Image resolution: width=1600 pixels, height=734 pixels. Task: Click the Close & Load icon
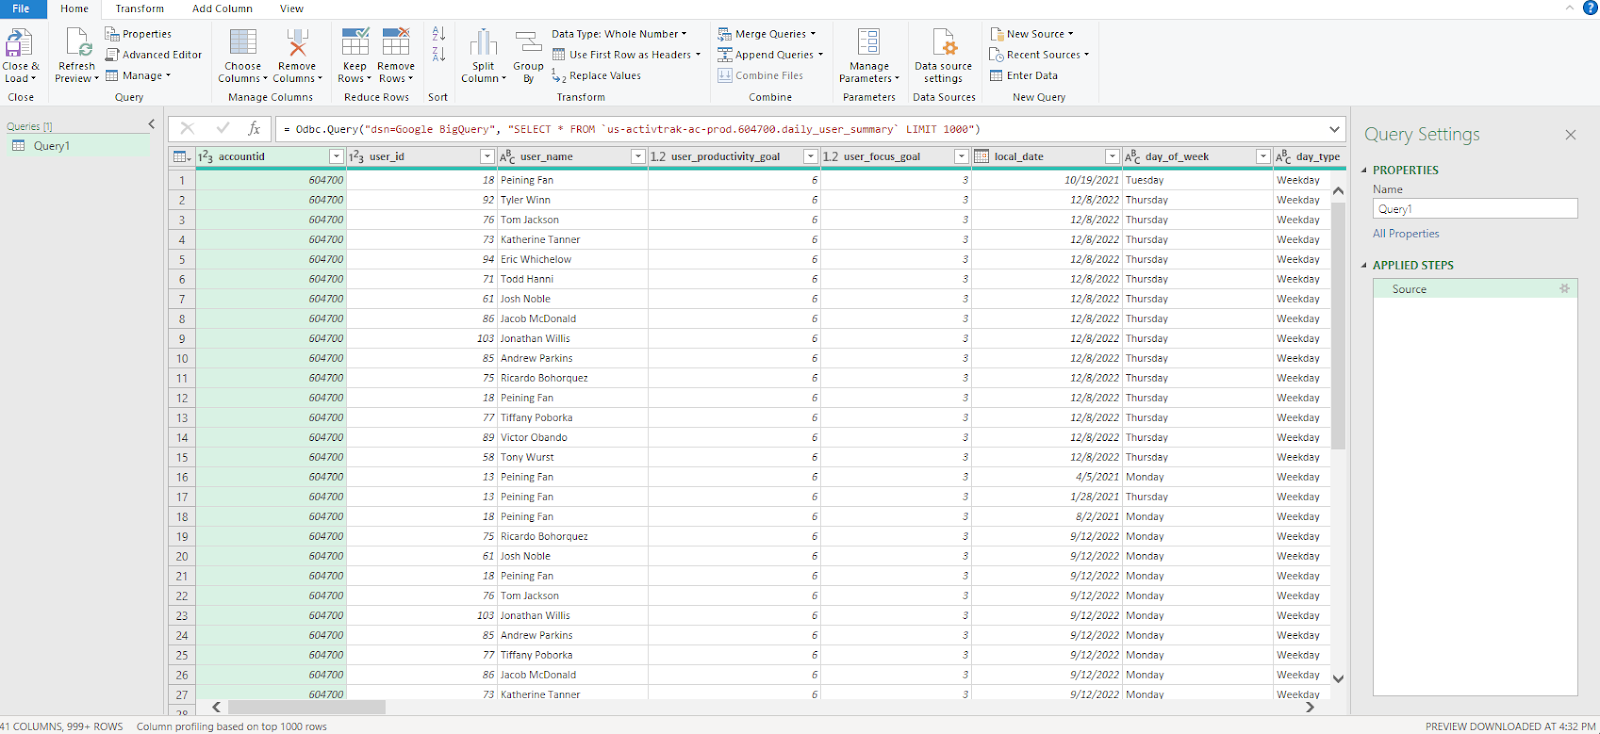coord(19,43)
